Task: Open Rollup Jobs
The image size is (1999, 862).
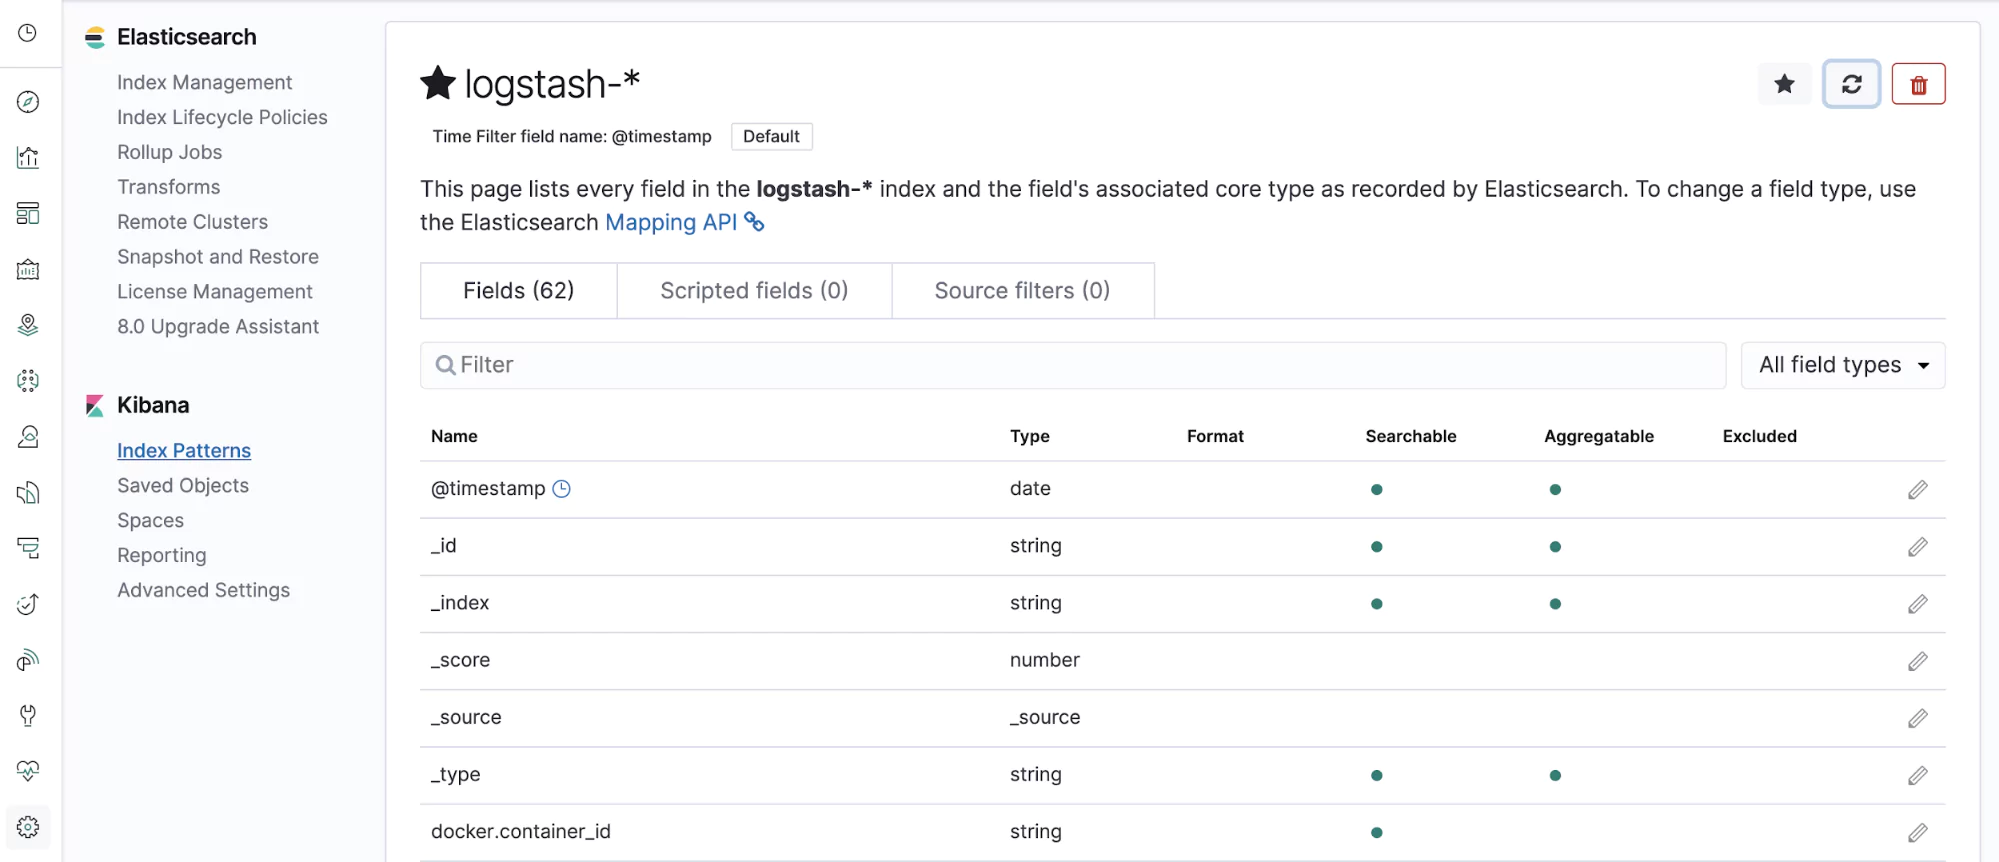Action: 169,152
